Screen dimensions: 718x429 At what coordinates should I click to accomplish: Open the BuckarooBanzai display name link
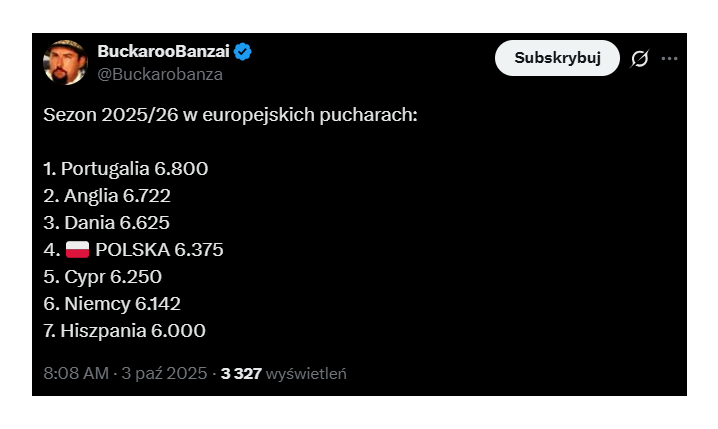163,53
